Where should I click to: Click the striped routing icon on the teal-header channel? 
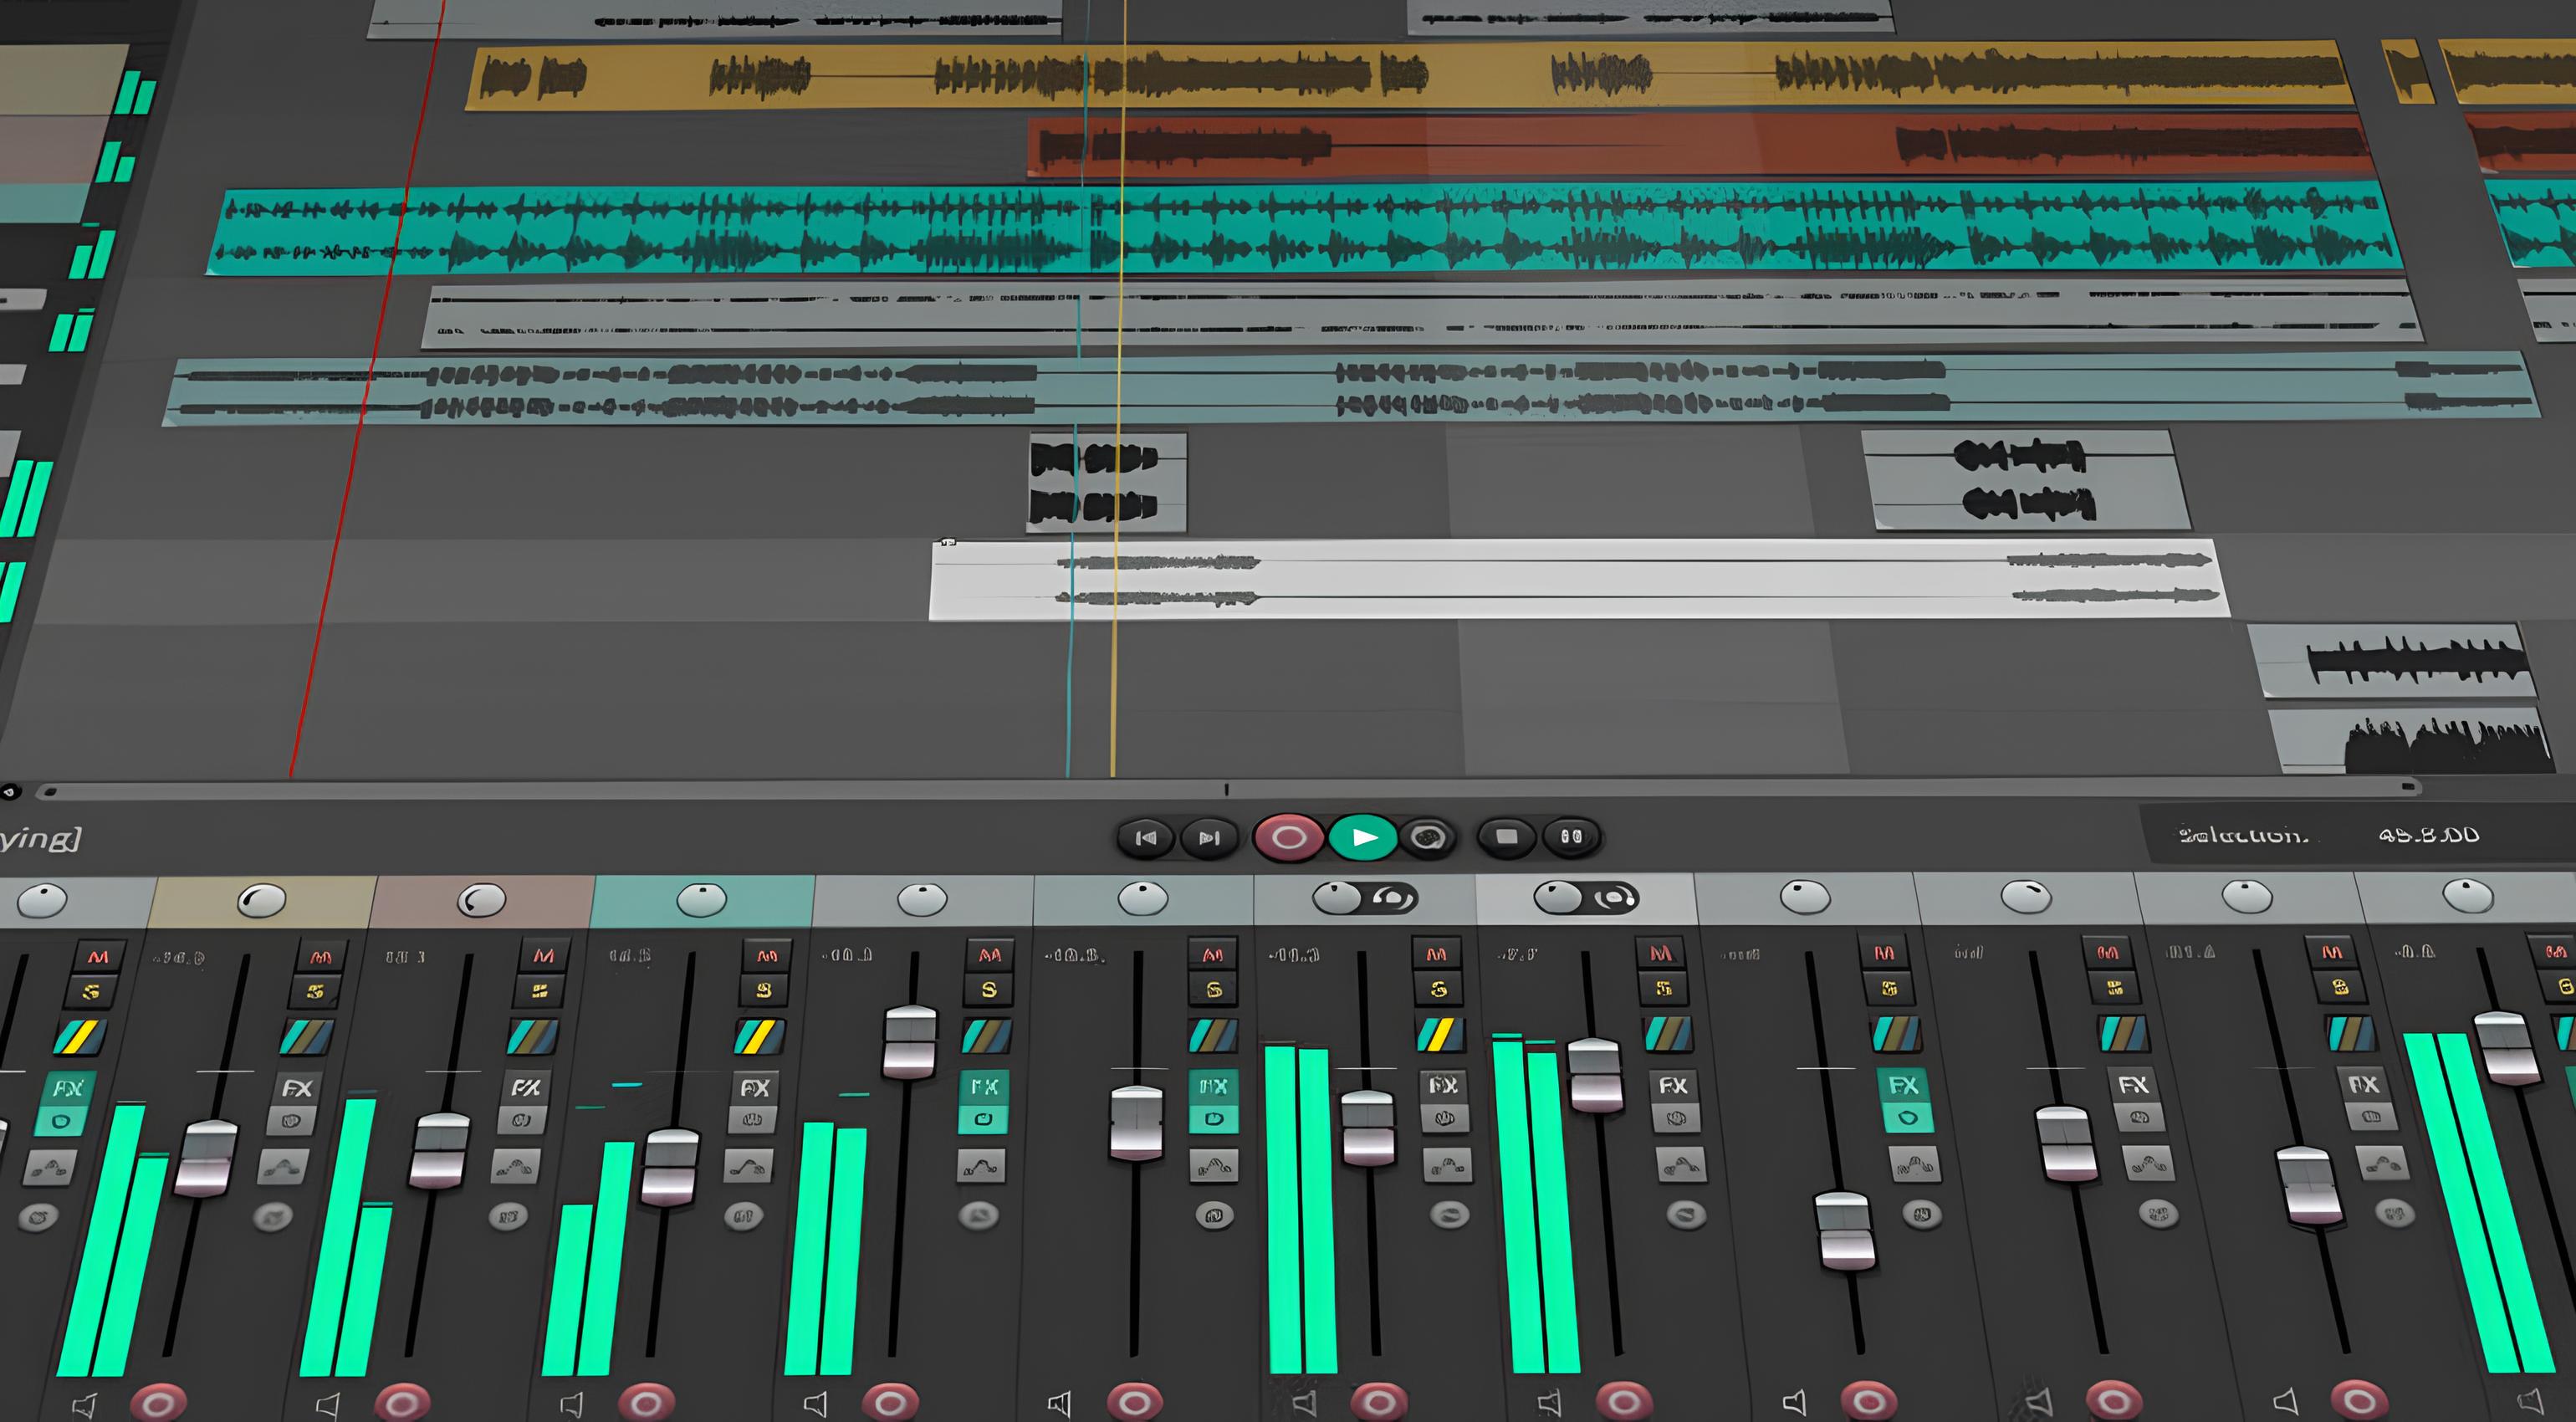tap(759, 1036)
